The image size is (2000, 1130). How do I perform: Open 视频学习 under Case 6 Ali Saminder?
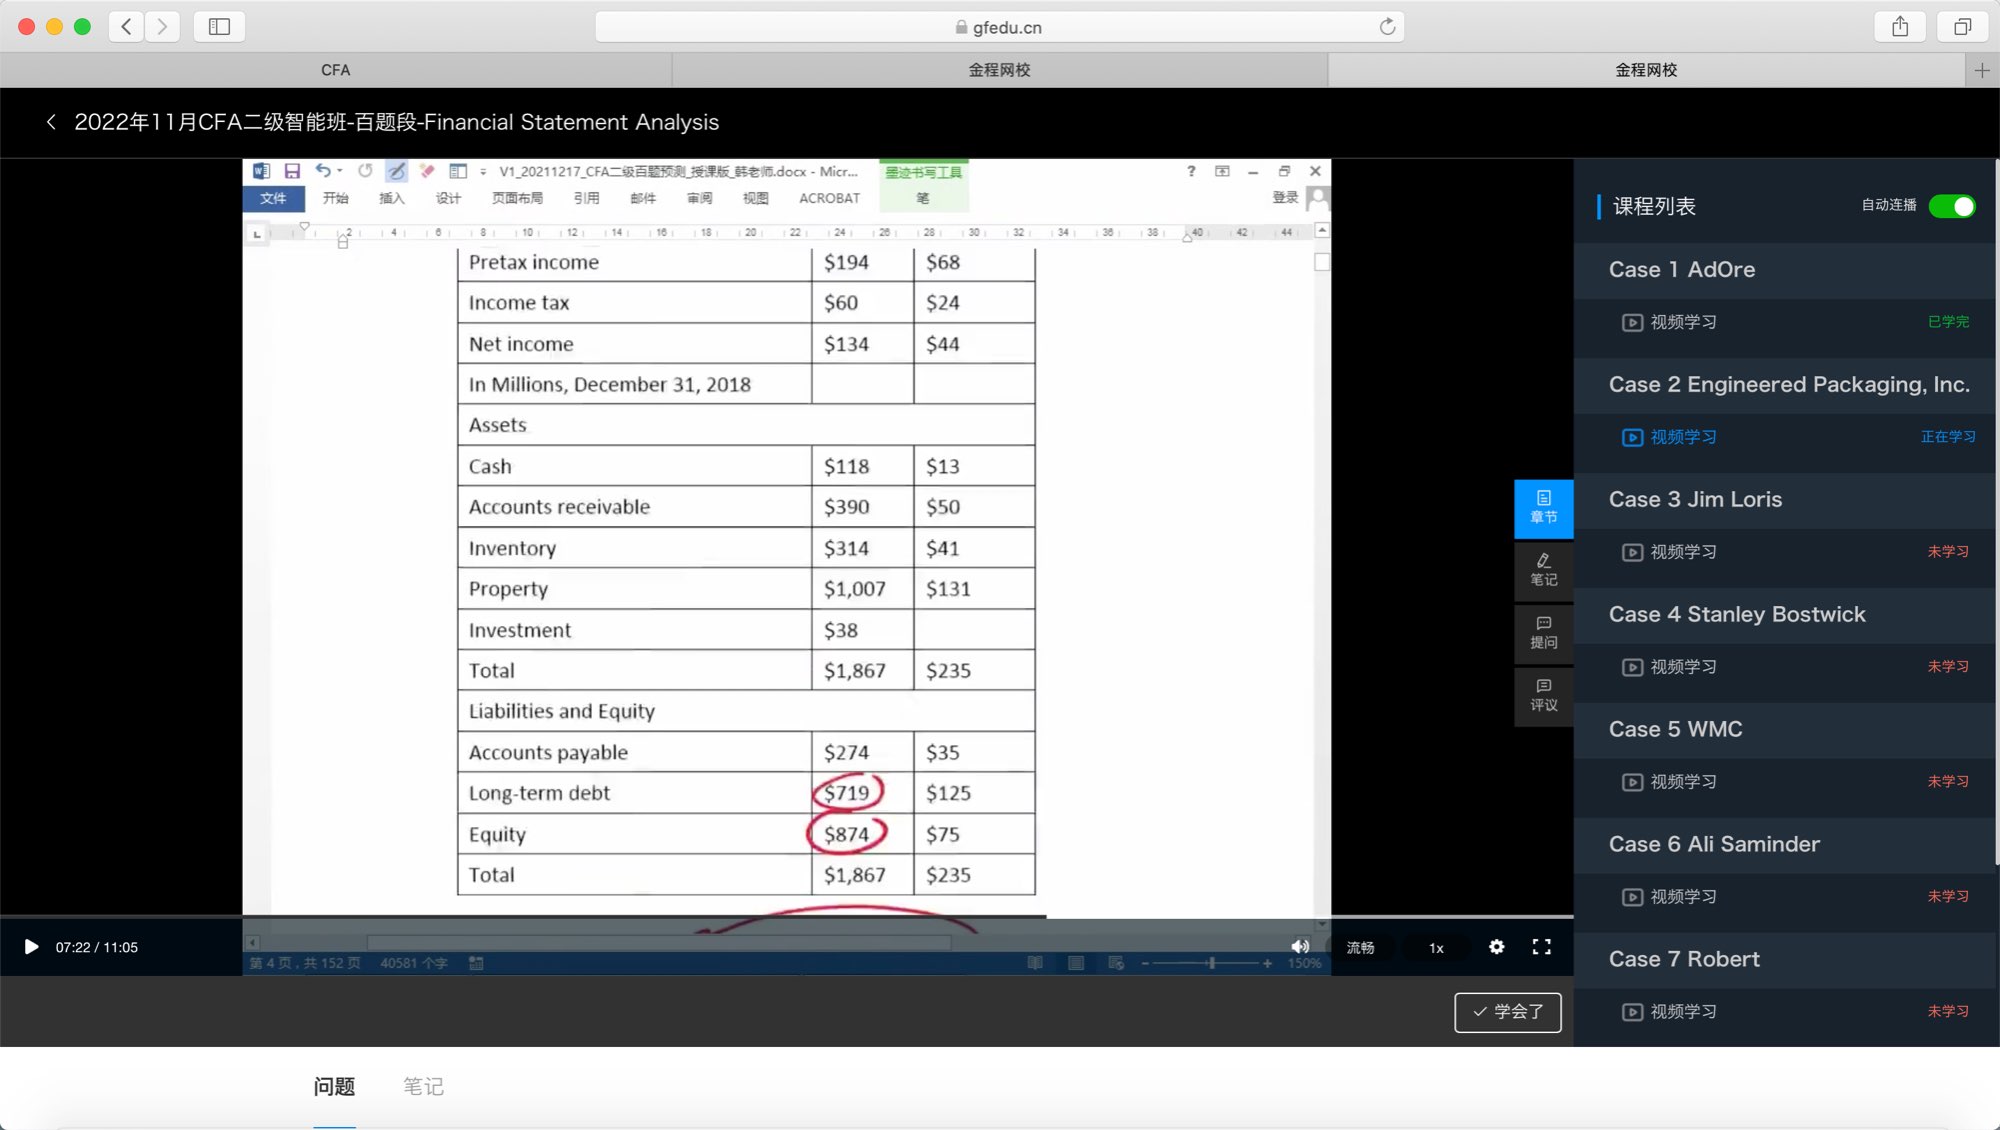tap(1683, 898)
